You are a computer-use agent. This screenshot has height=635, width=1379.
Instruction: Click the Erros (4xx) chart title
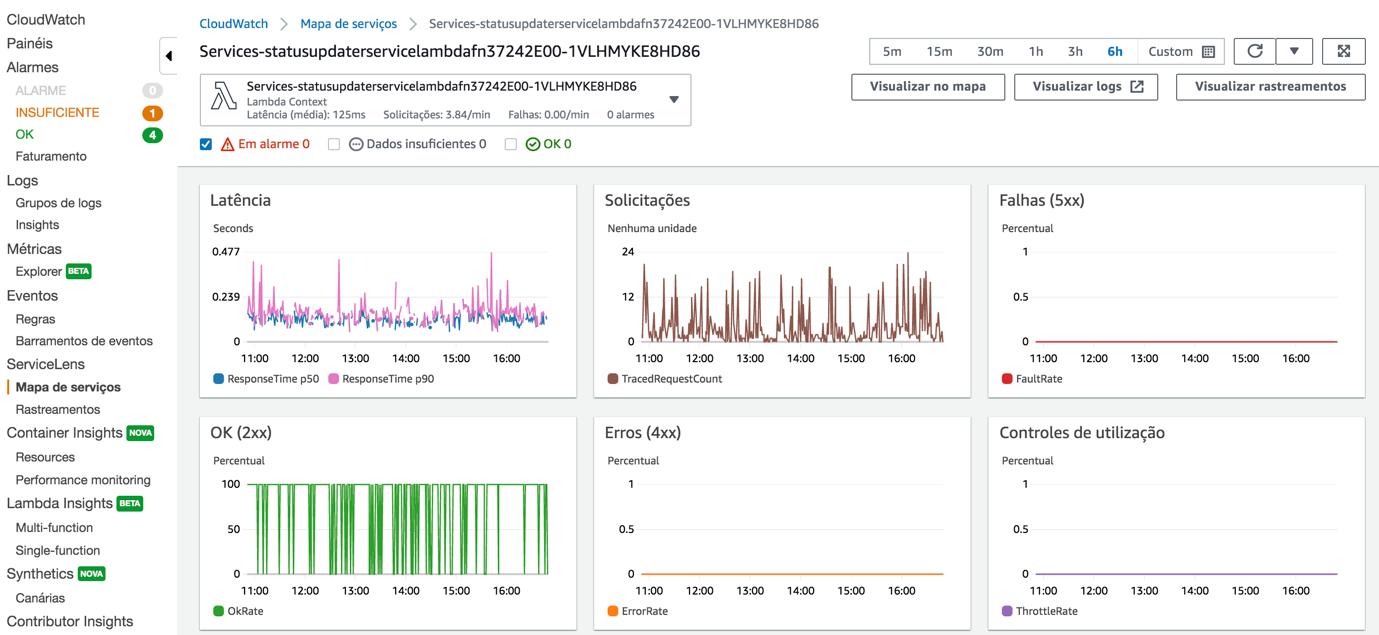click(x=643, y=433)
